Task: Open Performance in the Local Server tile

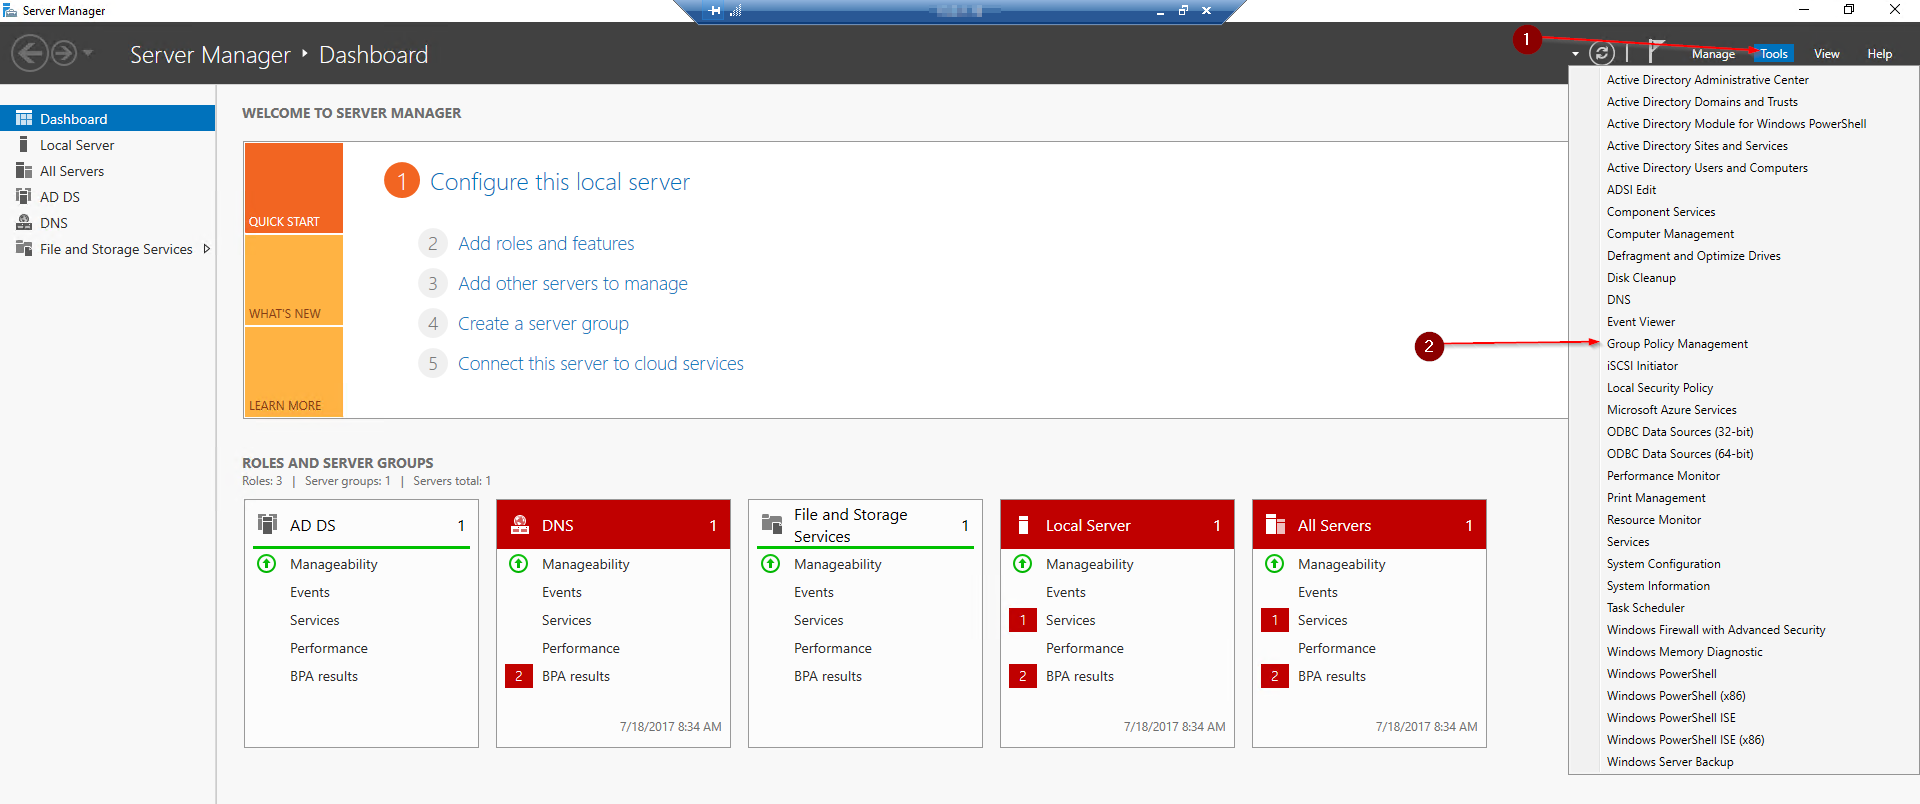Action: (x=1085, y=648)
